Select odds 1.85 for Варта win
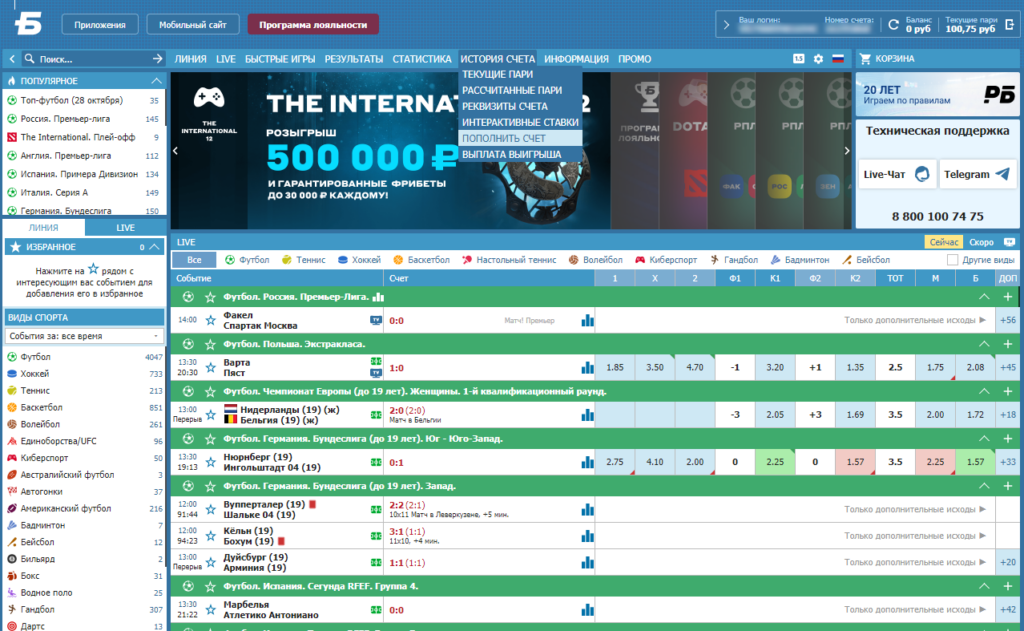The width and height of the screenshot is (1024, 631). pos(615,368)
